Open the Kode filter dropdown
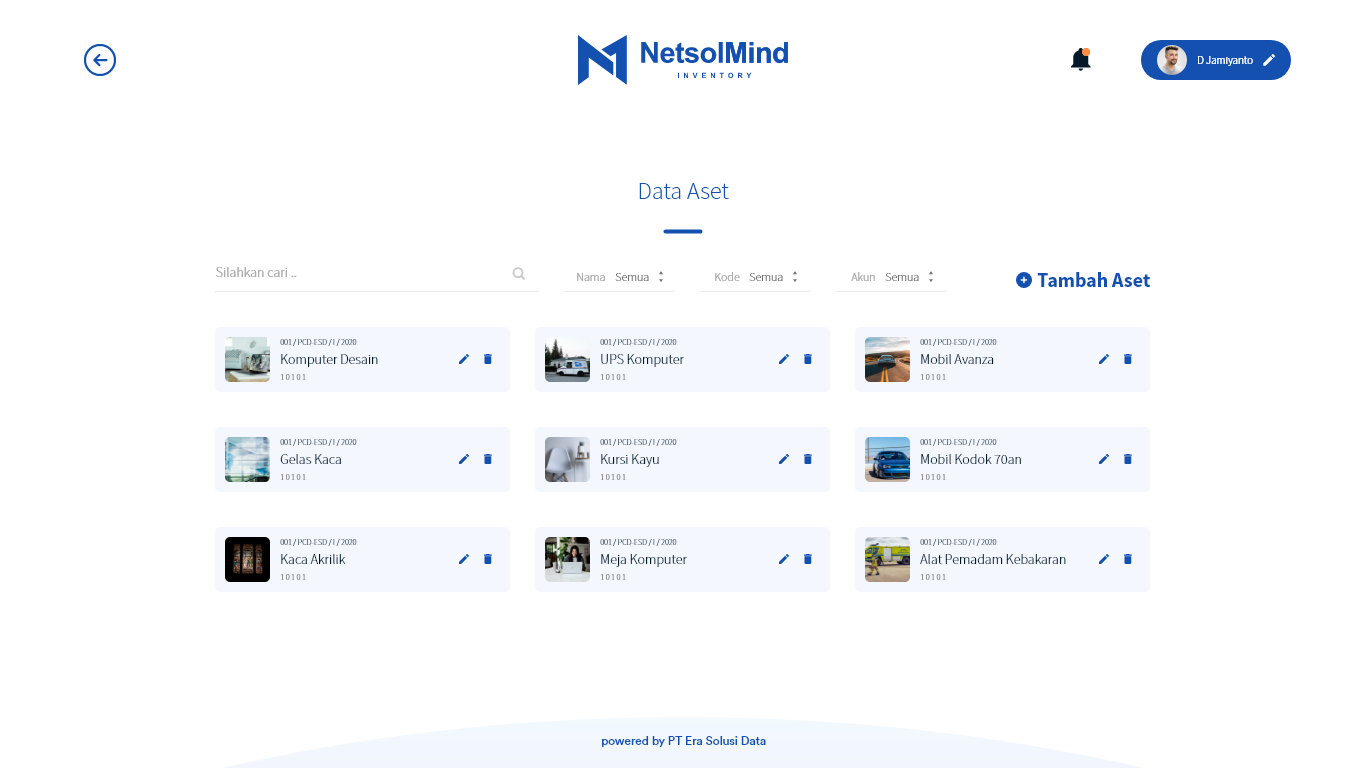The width and height of the screenshot is (1366, 768). [x=755, y=277]
